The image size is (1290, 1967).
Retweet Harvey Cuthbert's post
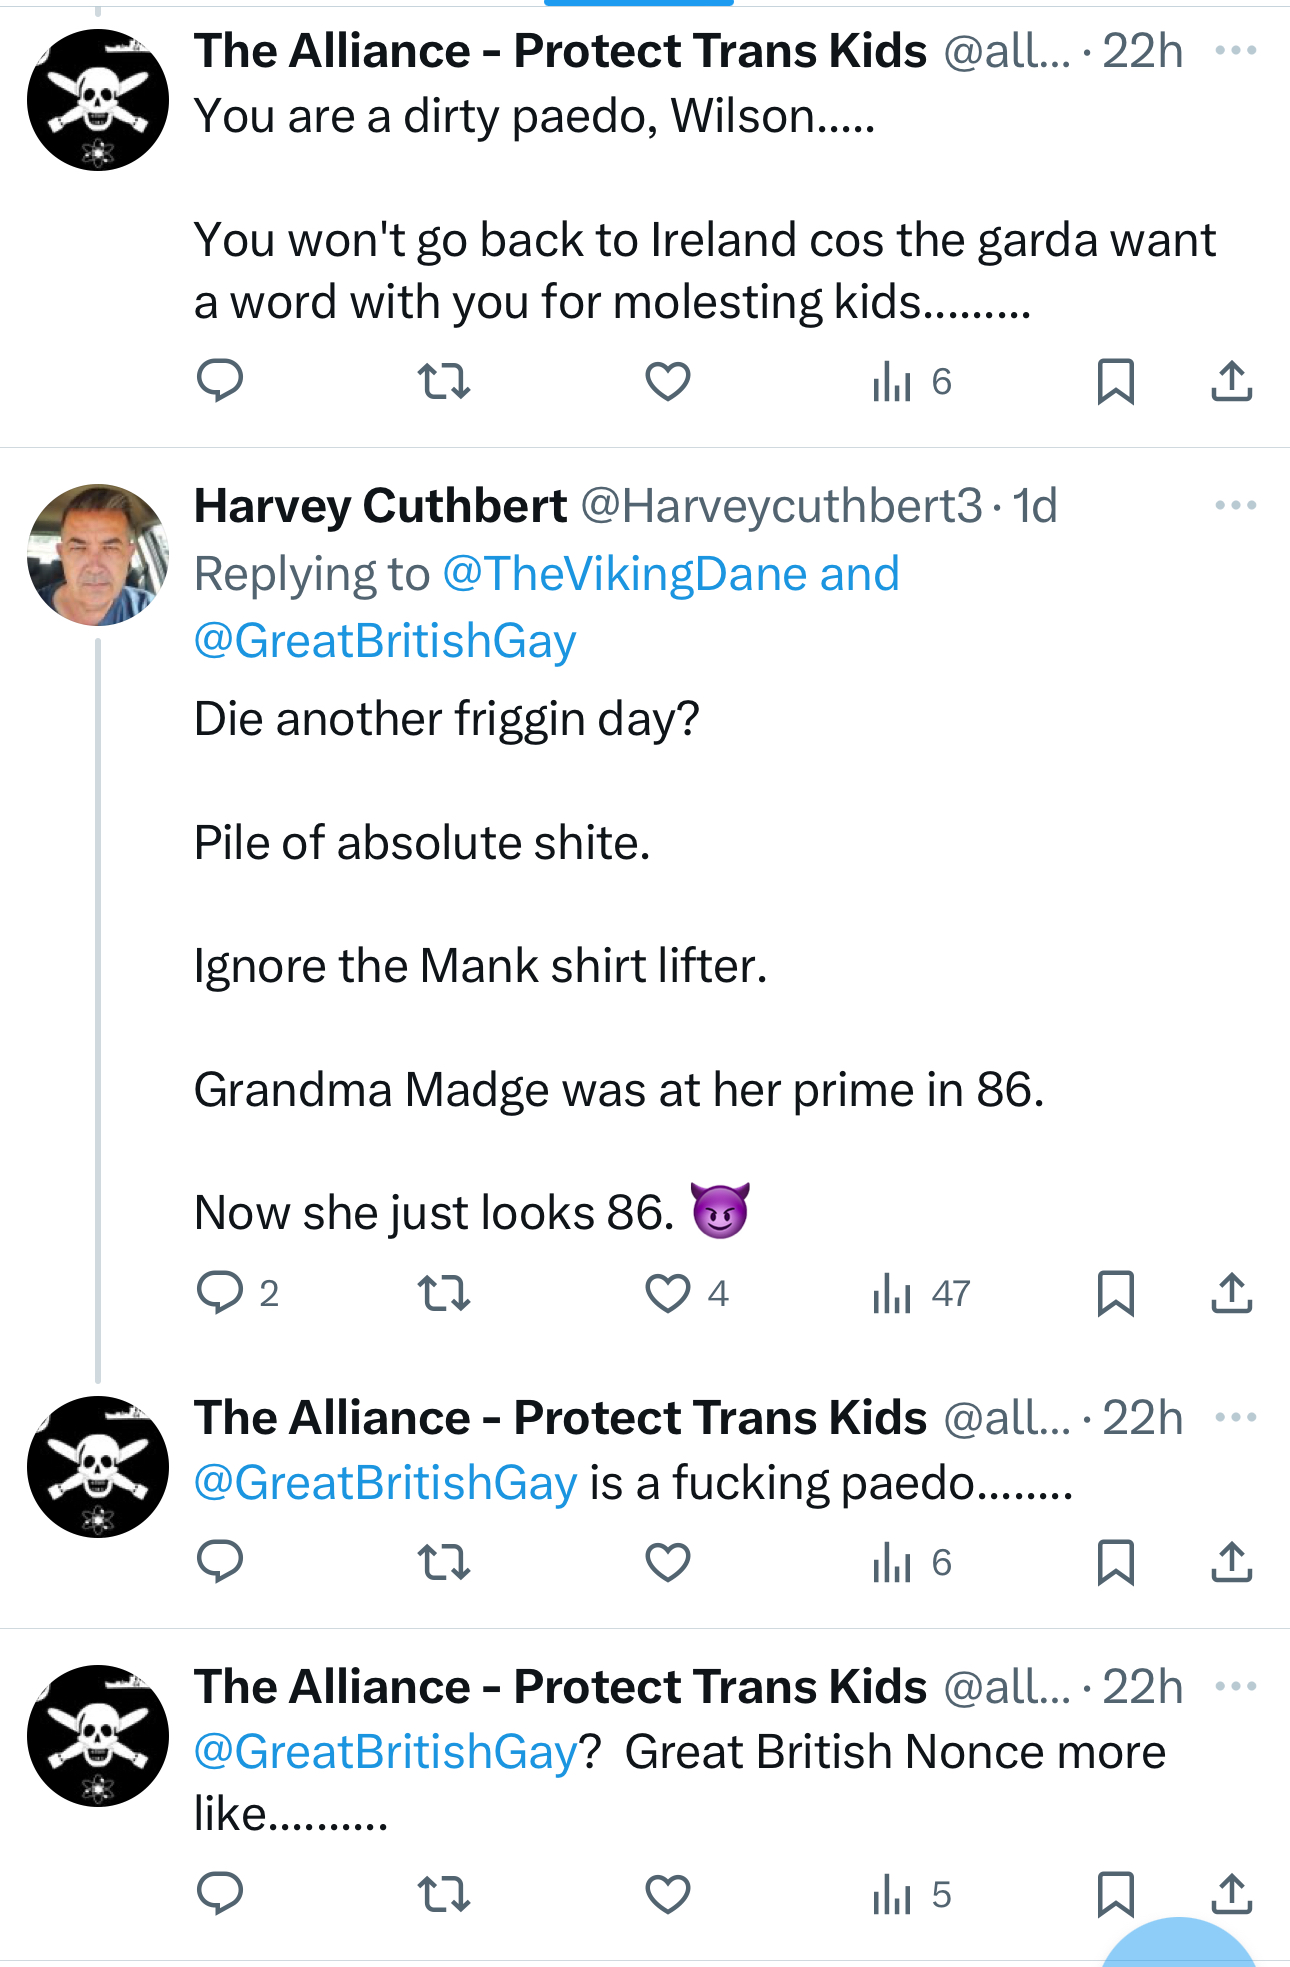coord(443,1293)
